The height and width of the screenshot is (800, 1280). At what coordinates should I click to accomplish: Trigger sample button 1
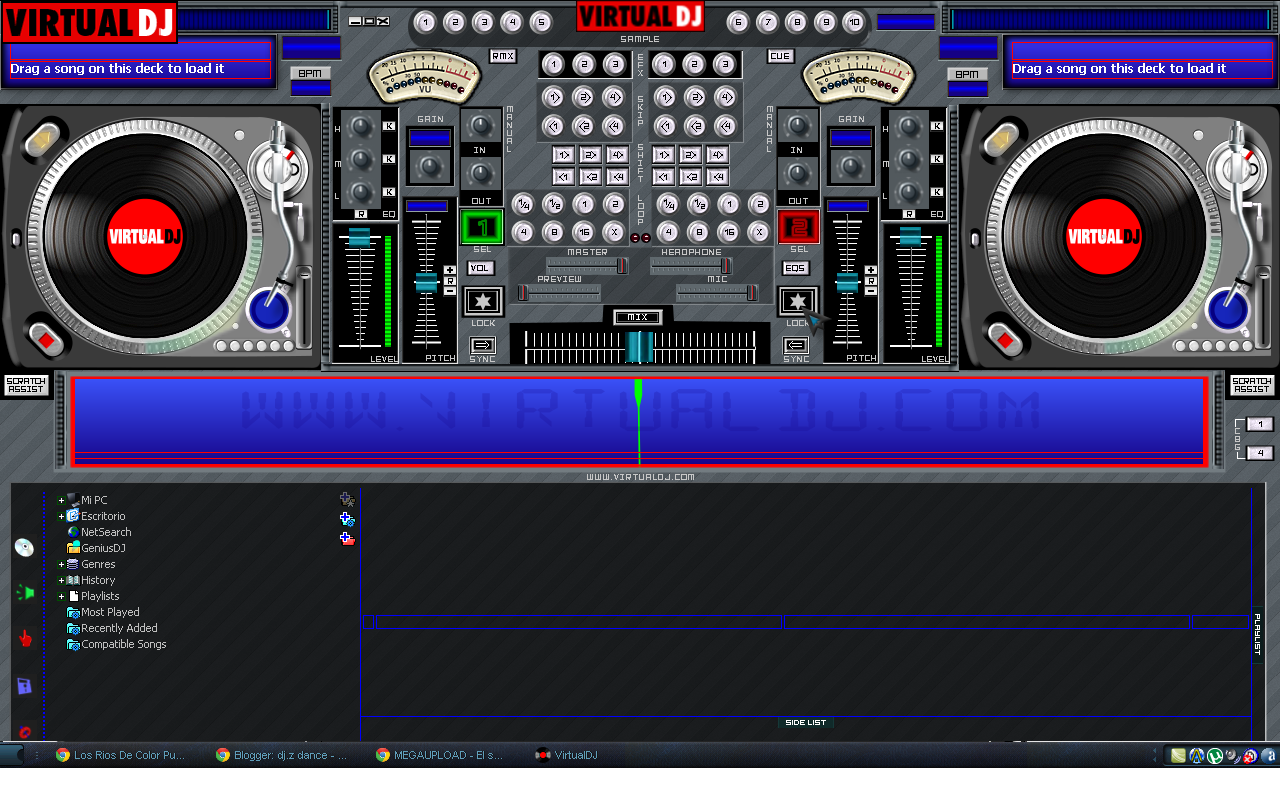(x=425, y=22)
